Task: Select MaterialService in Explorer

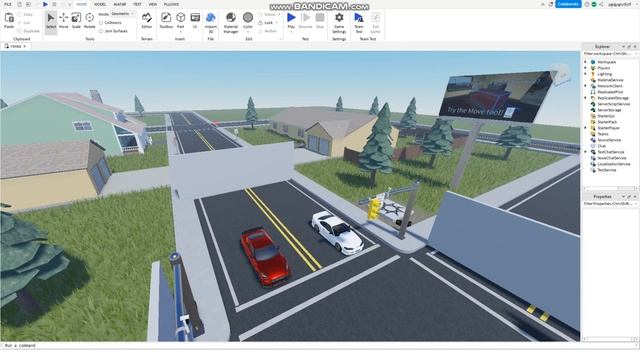Action: [x=610, y=80]
